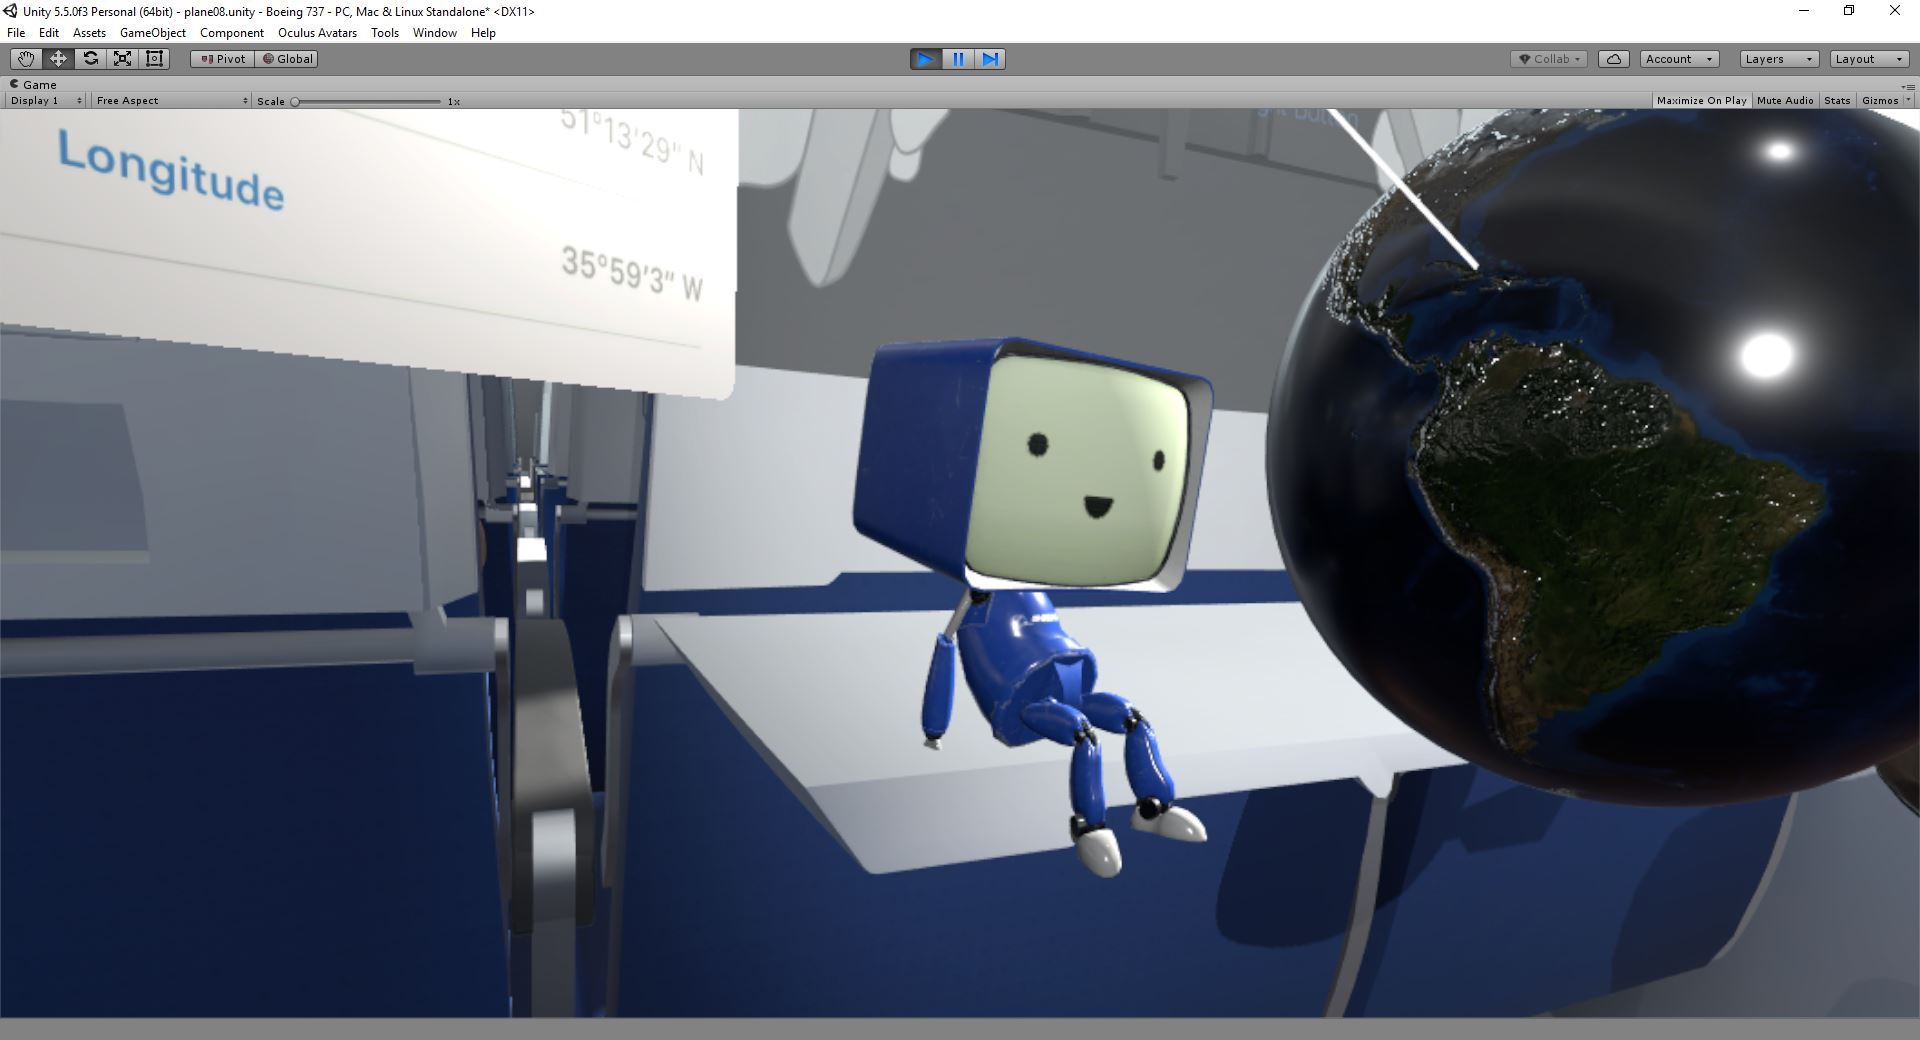Toggle Gizmos in Game view

pos(1880,101)
